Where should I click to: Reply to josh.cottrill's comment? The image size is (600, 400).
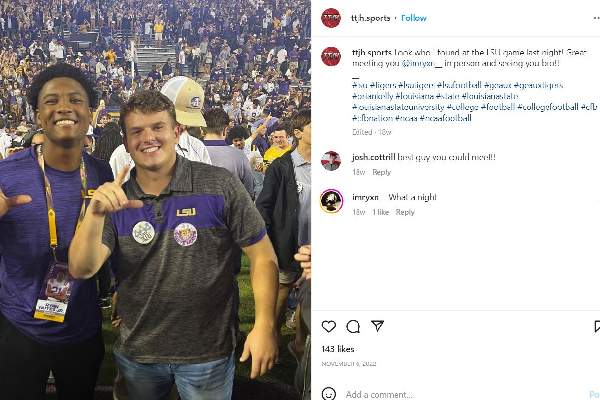[x=381, y=172]
